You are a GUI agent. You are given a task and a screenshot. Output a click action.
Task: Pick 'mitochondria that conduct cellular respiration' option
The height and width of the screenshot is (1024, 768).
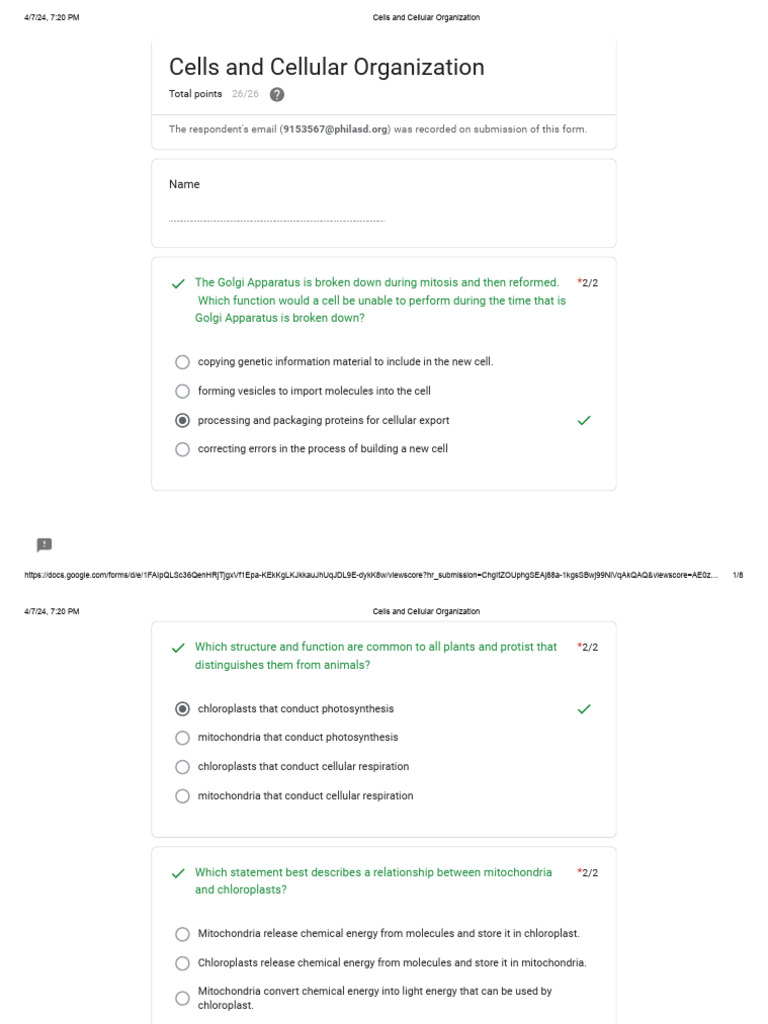182,796
